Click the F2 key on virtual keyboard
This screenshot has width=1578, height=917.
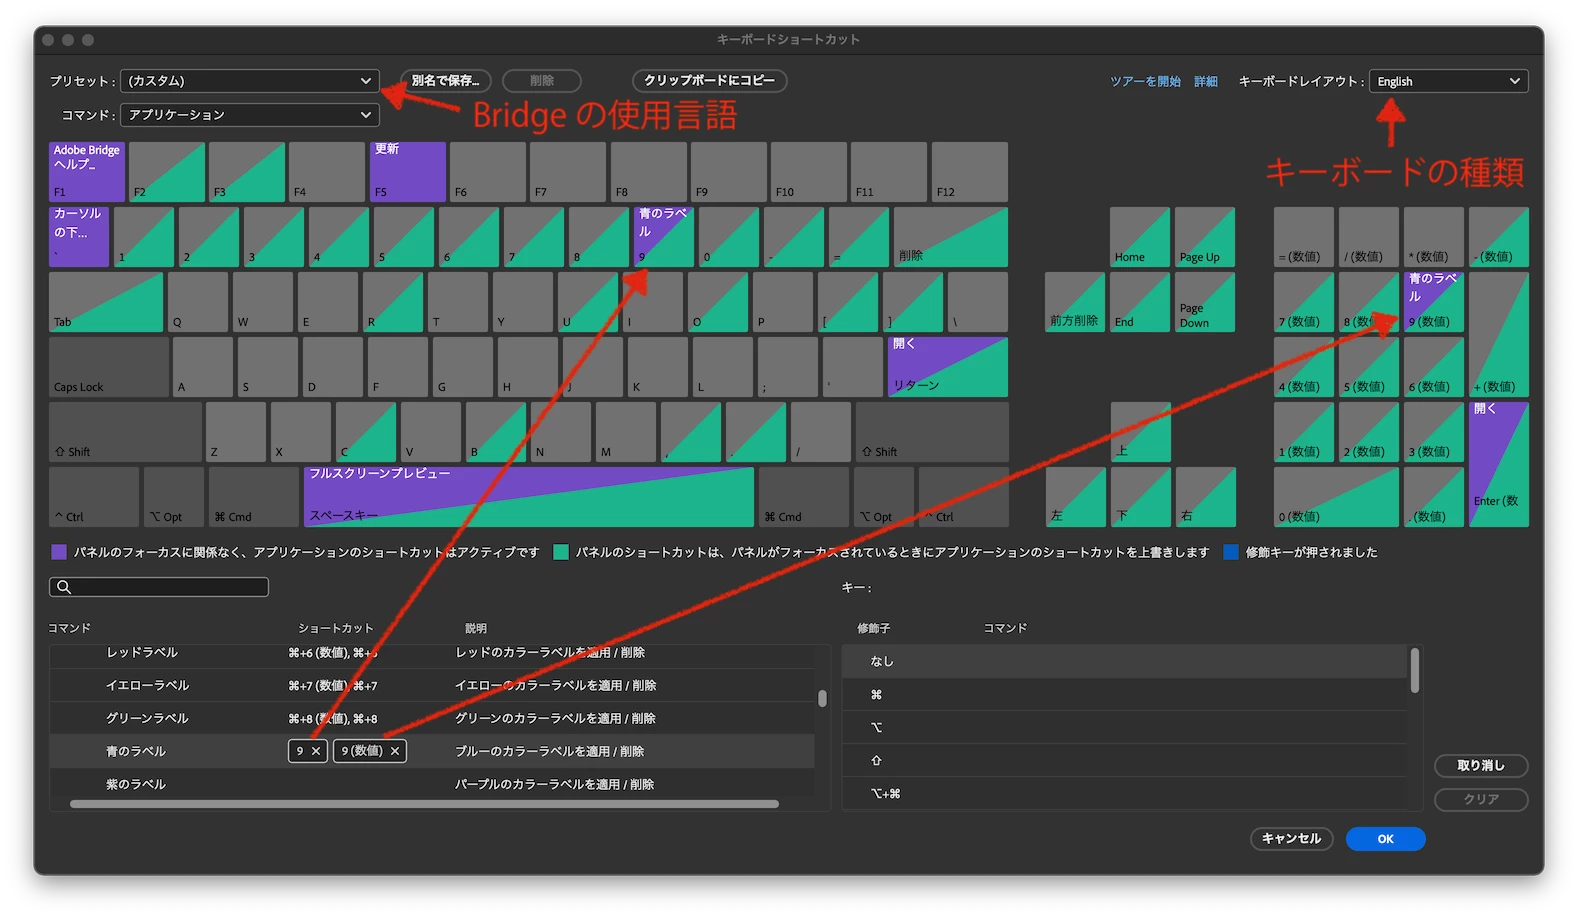(x=167, y=172)
